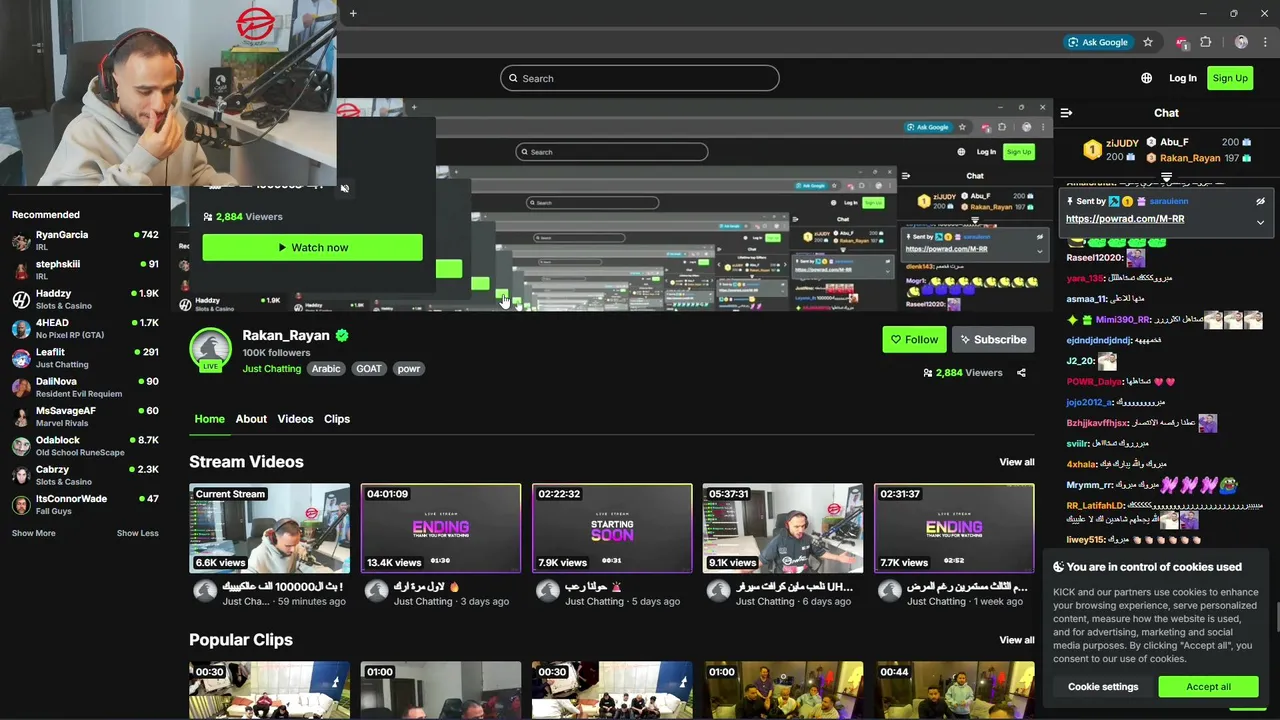Hide the pinned message with the eye-slash icon

point(1260,201)
